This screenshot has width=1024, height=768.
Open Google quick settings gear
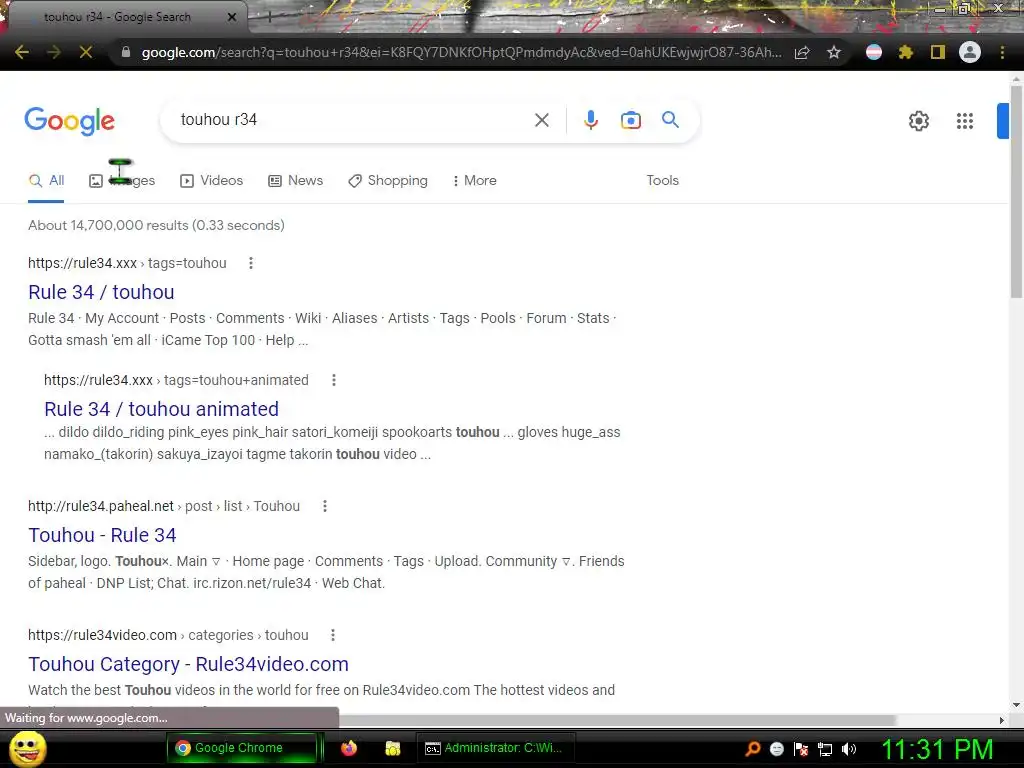[x=919, y=121]
